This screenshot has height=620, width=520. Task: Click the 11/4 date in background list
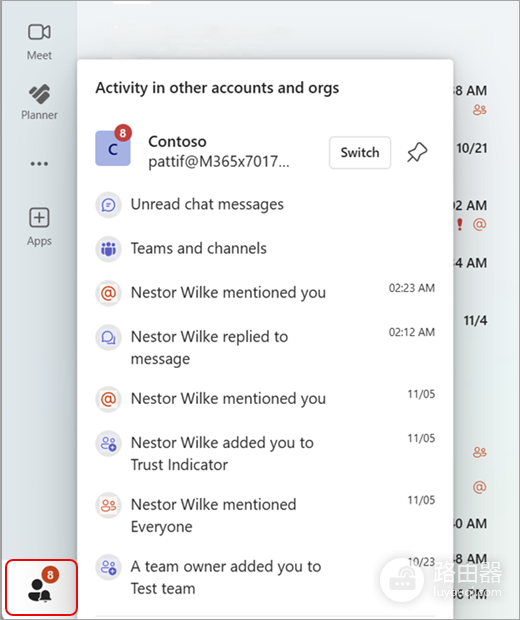(x=475, y=320)
